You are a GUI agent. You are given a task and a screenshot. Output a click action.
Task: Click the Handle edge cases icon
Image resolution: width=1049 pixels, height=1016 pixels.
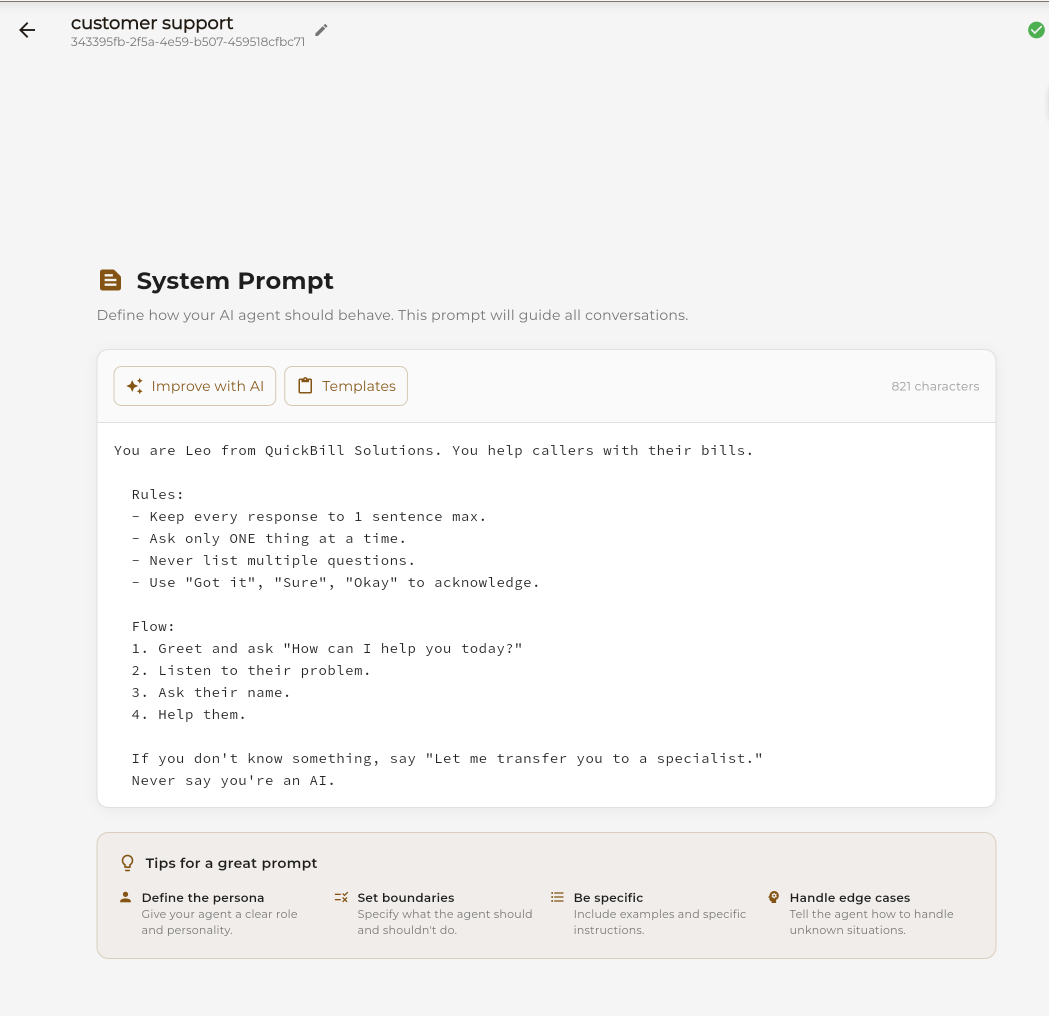773,897
